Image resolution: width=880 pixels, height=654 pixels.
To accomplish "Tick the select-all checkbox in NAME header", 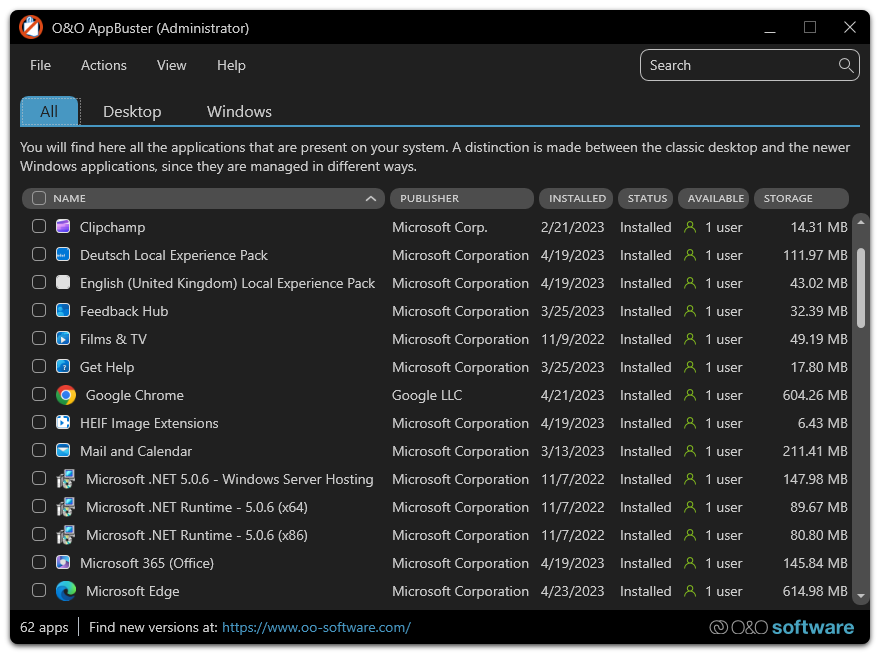I will (x=39, y=198).
